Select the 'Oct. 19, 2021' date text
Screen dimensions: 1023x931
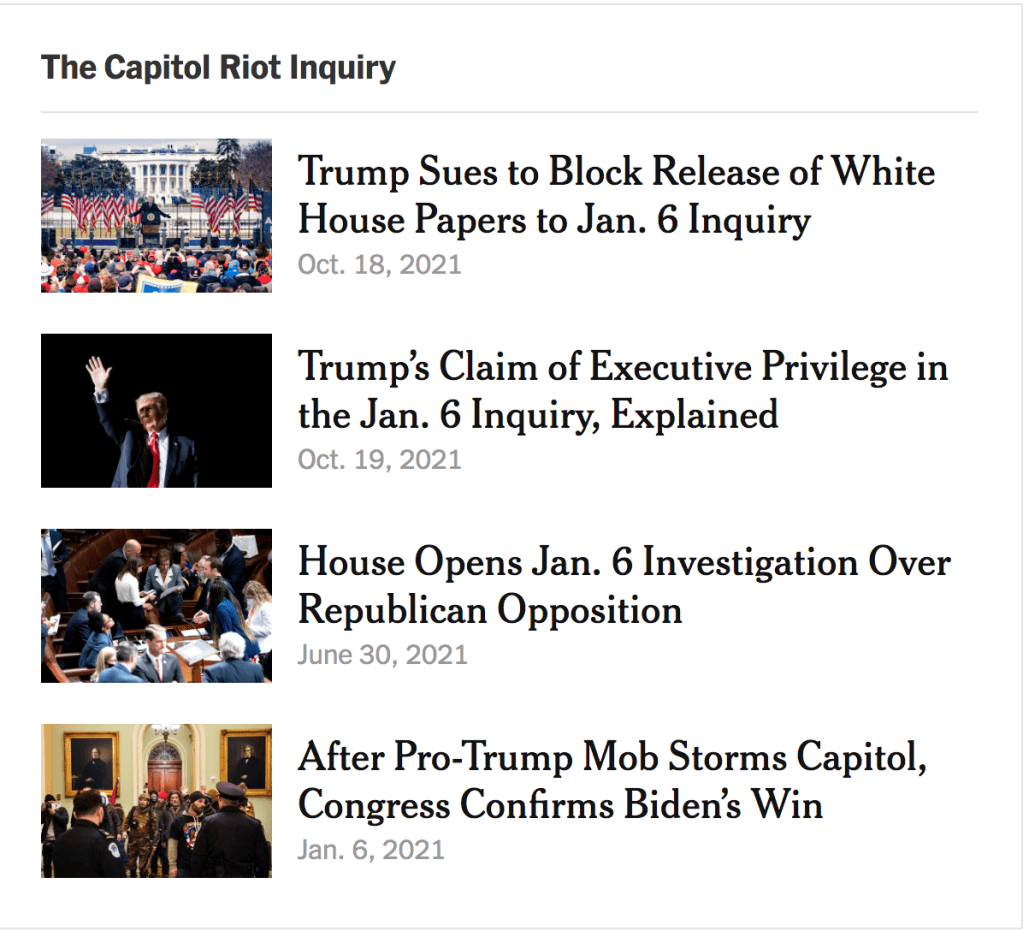coord(379,460)
